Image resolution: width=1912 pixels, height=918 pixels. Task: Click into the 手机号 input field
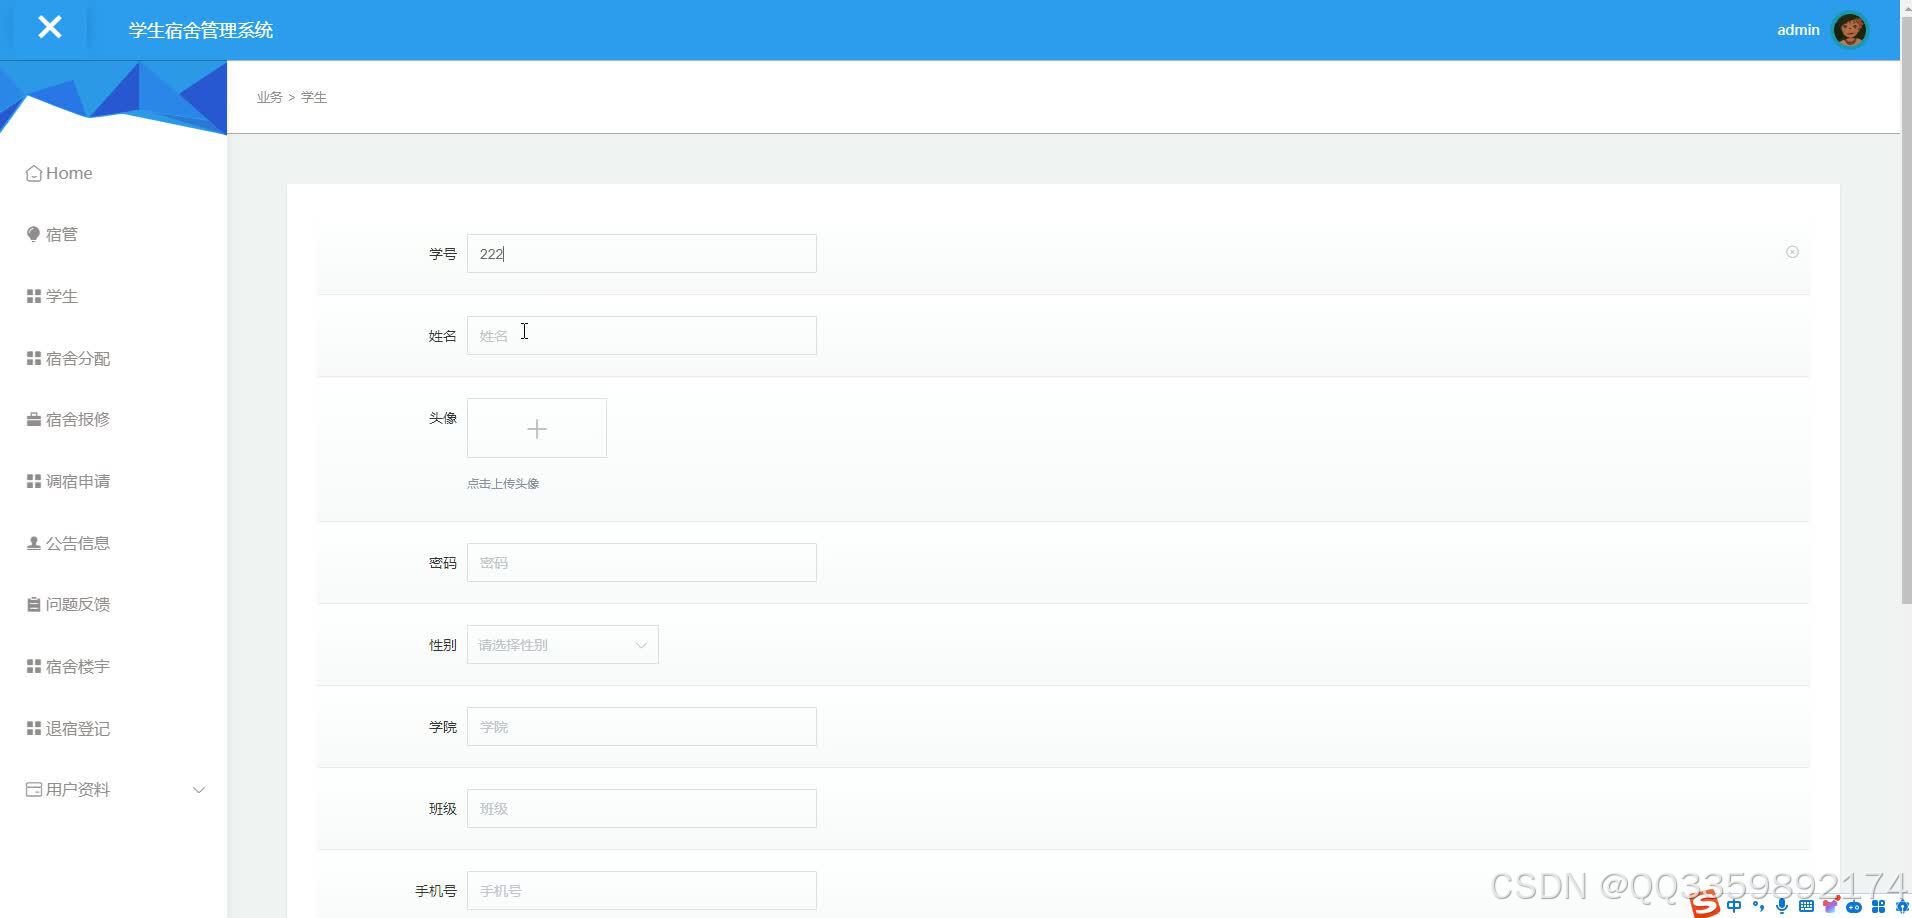(x=642, y=891)
